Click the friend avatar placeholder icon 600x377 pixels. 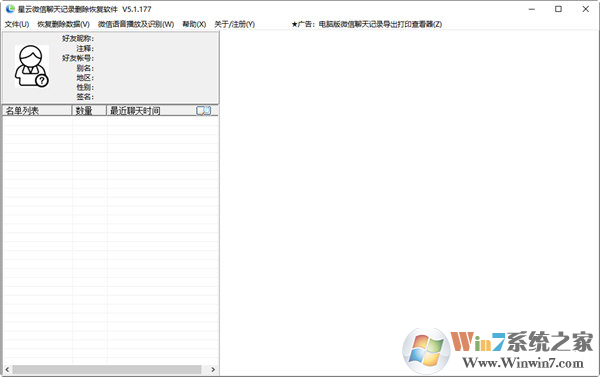[x=32, y=66]
